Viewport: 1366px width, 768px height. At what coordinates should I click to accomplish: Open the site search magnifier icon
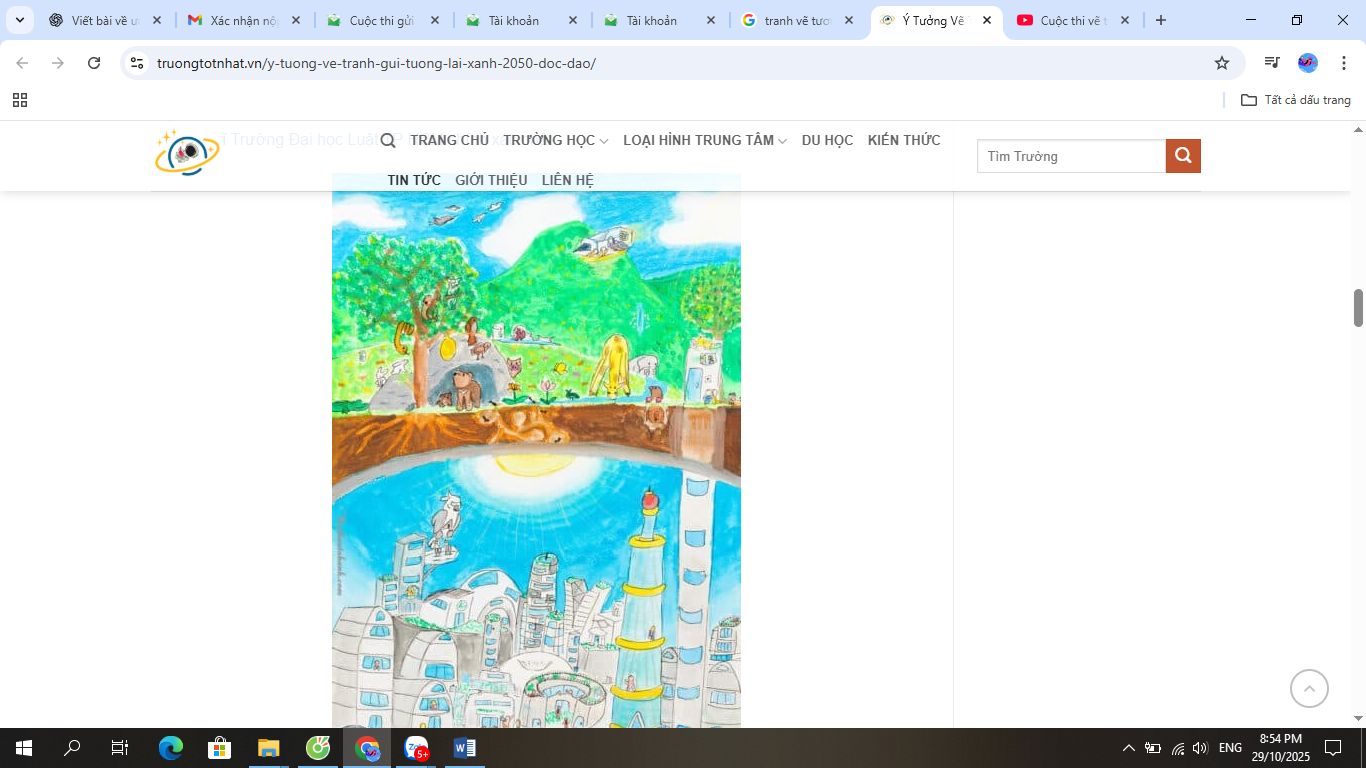[388, 141]
